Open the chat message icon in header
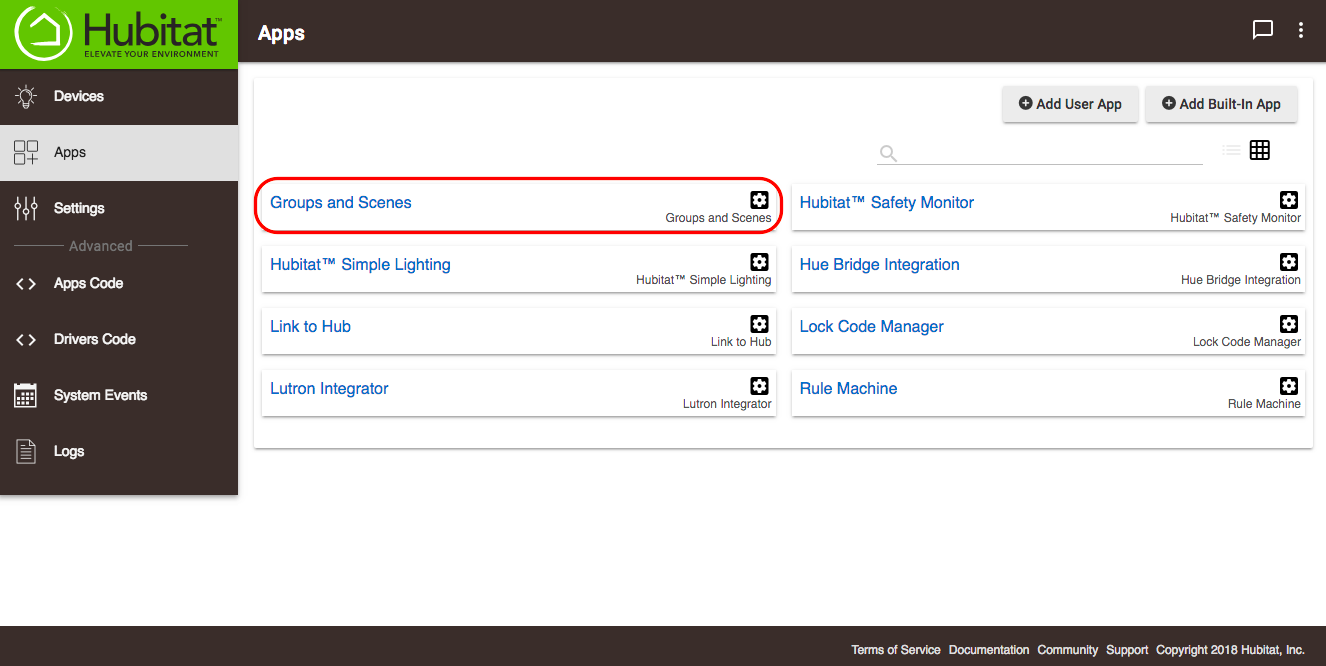Screen dimensions: 1326x666 [1263, 30]
